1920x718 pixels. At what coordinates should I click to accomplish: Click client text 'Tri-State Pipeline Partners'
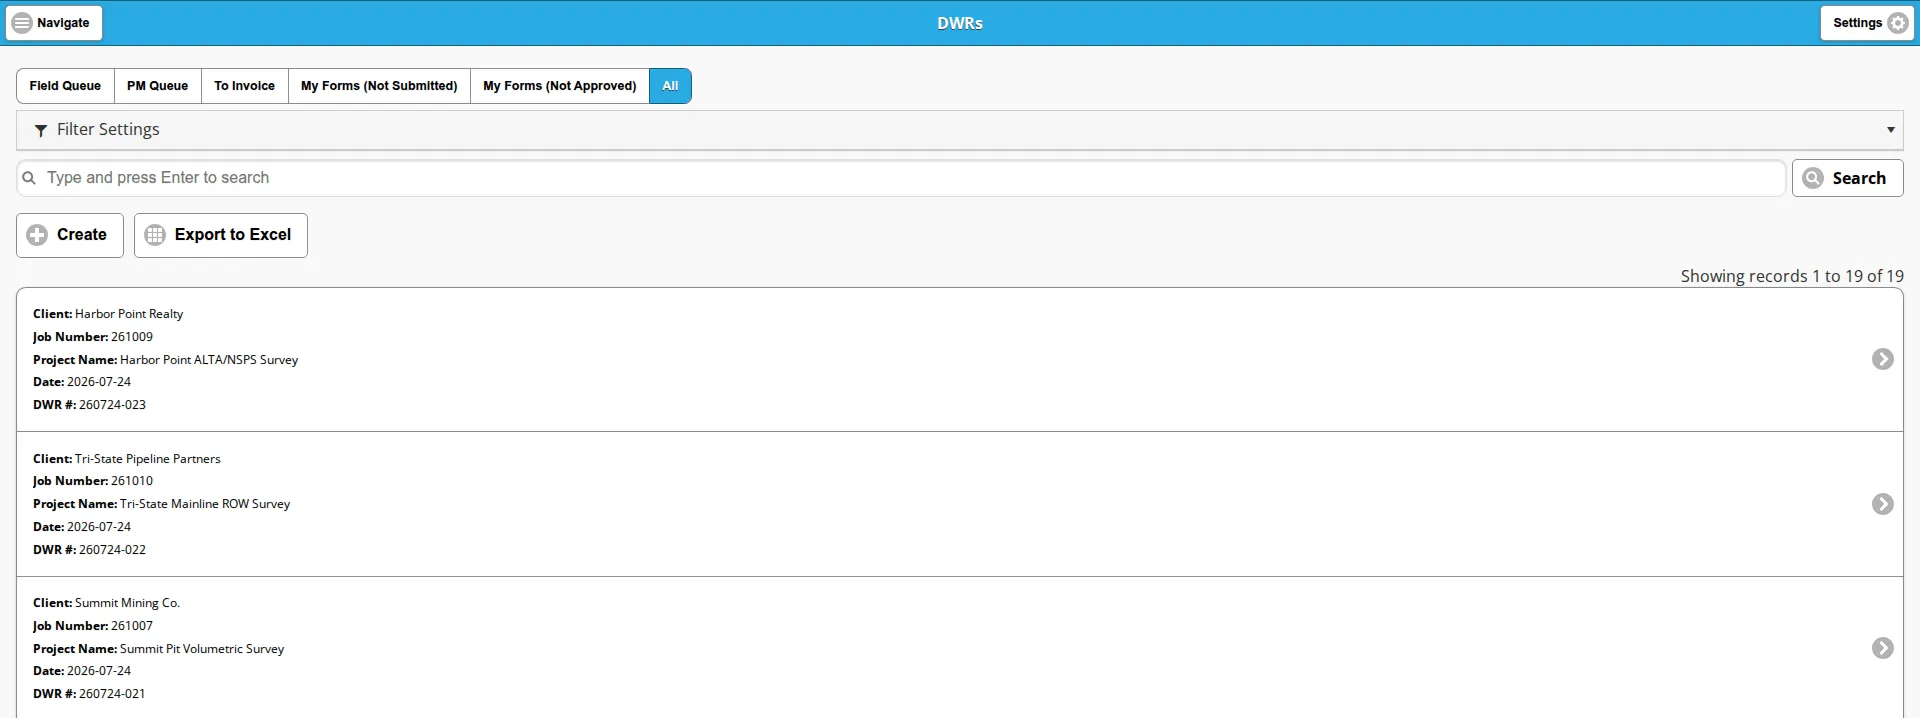point(148,459)
